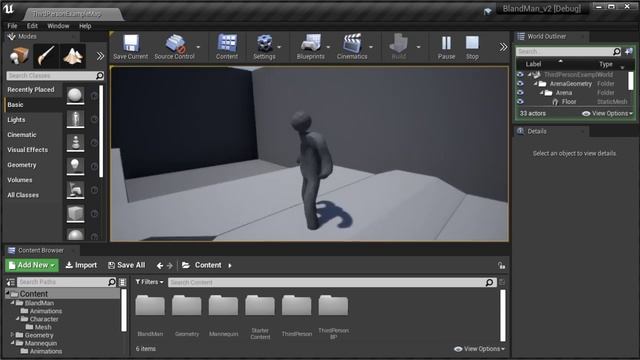This screenshot has height=360, width=640.
Task: Pick the cube actor thumbnail
Action: tap(75, 213)
